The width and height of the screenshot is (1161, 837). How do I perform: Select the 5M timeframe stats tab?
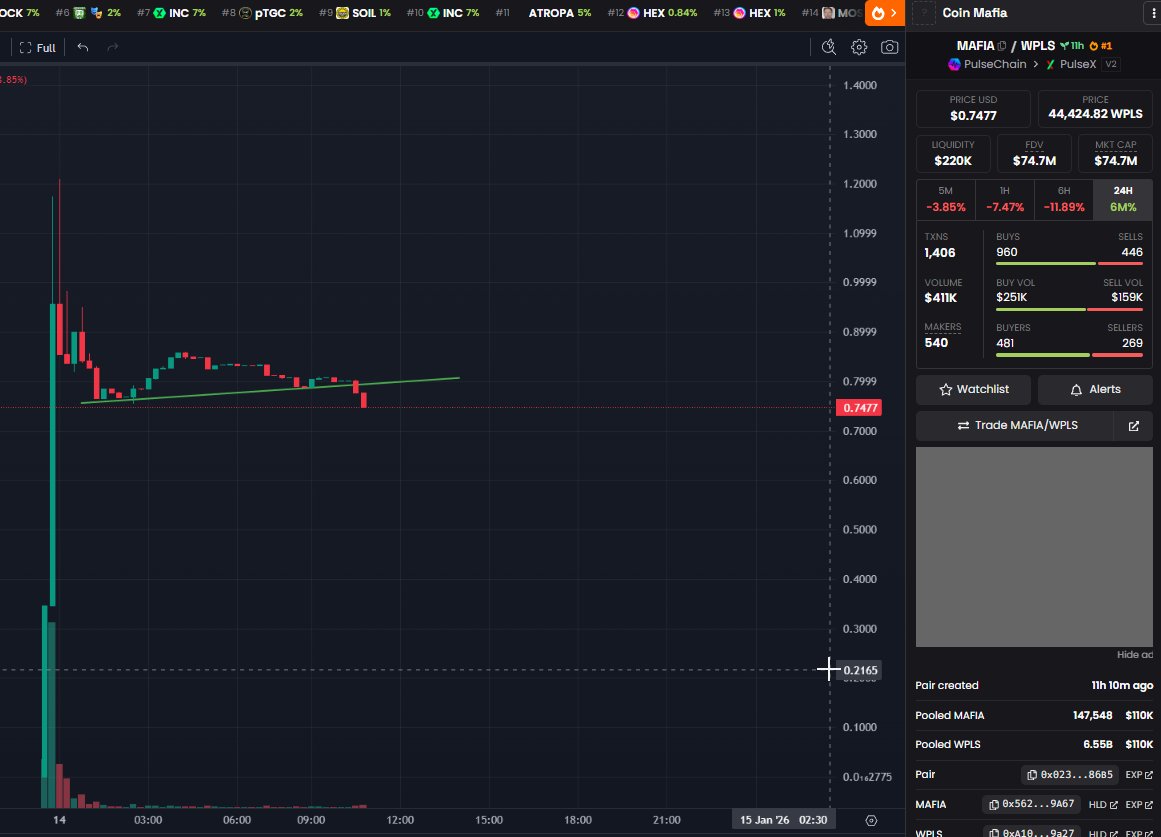946,199
